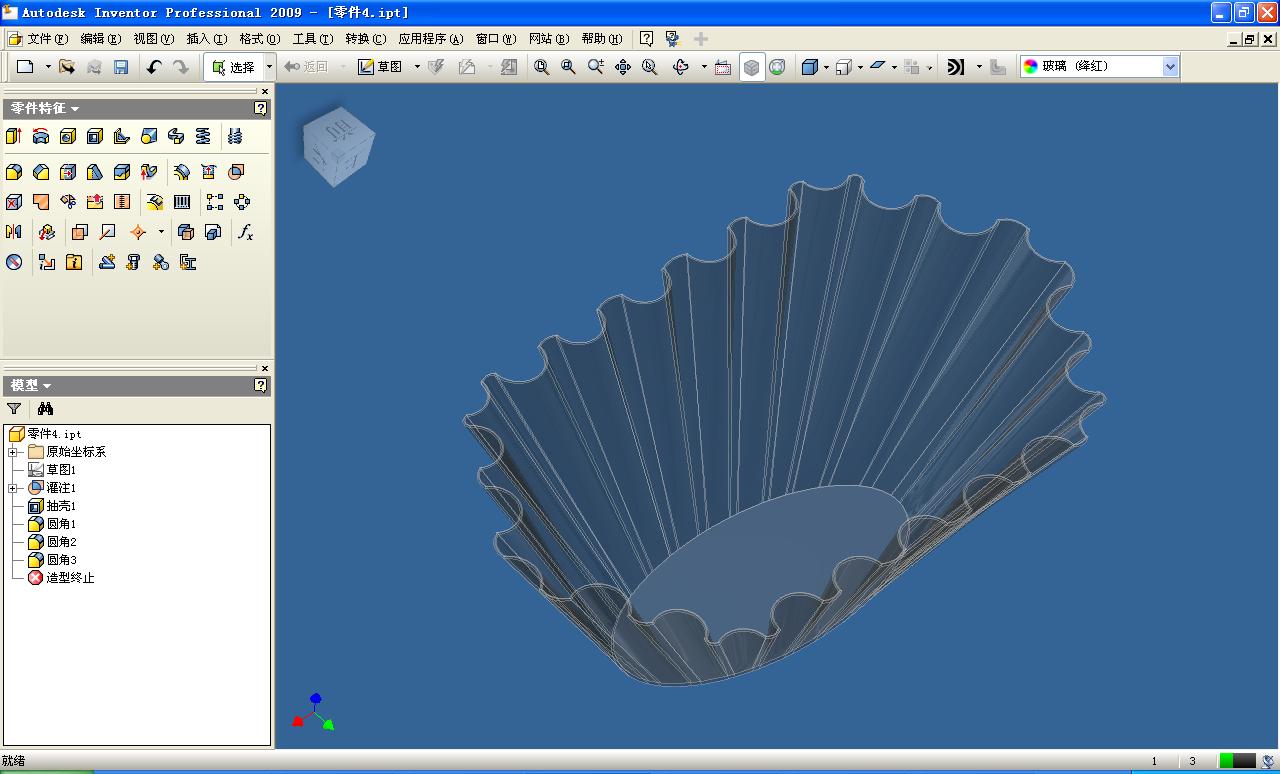This screenshot has width=1280, height=774.
Task: Open the 转换(C) menu
Action: [x=365, y=39]
